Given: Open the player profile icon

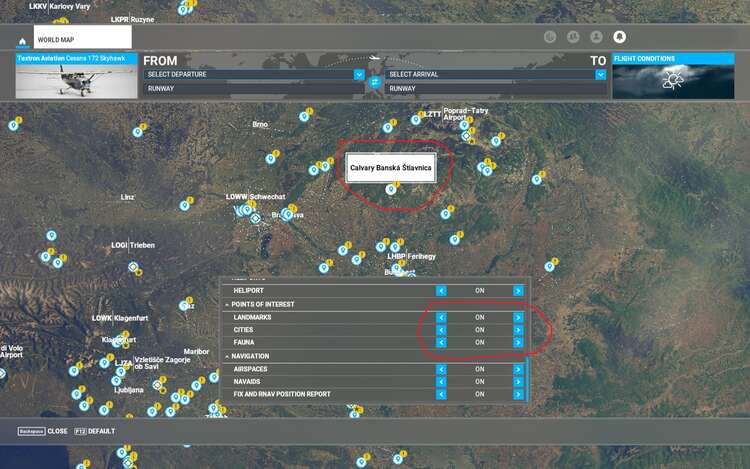Looking at the screenshot, I should [x=596, y=37].
